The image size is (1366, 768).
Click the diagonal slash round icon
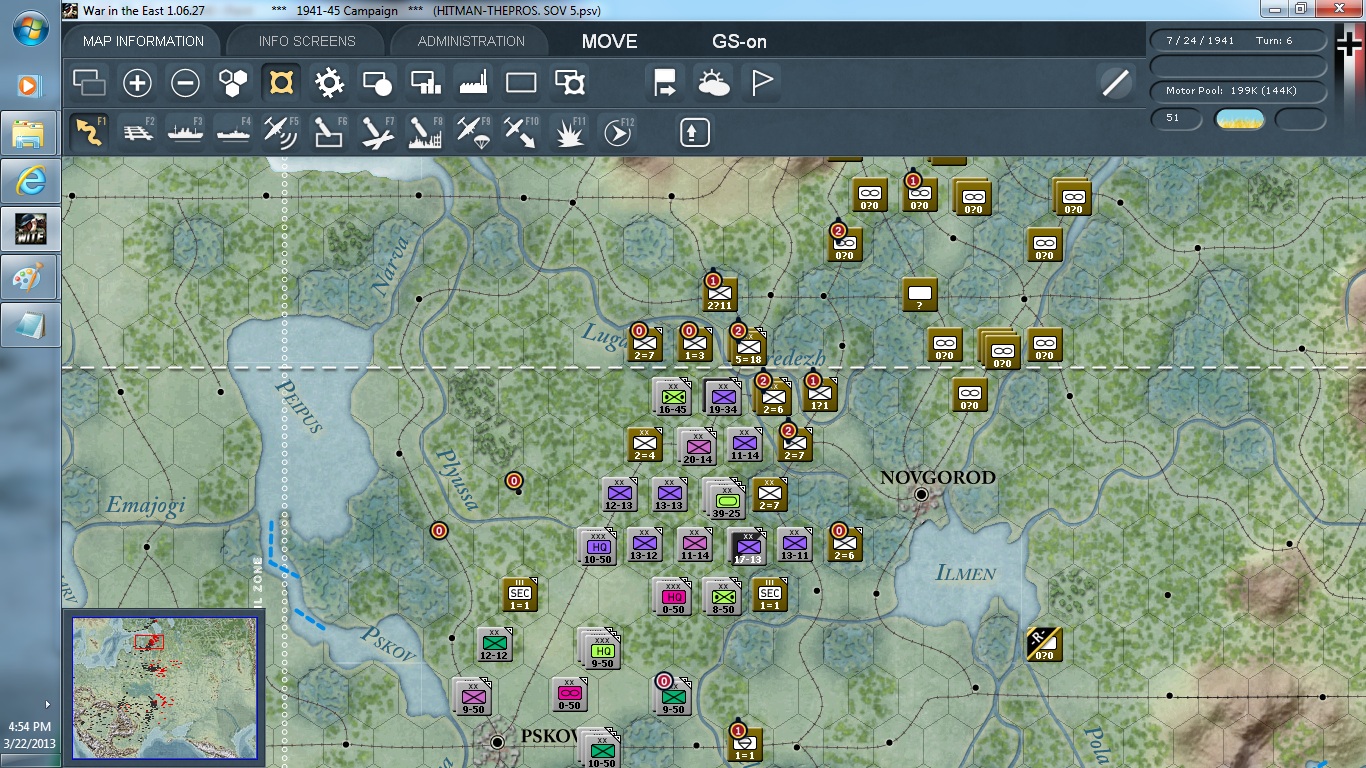click(1115, 83)
